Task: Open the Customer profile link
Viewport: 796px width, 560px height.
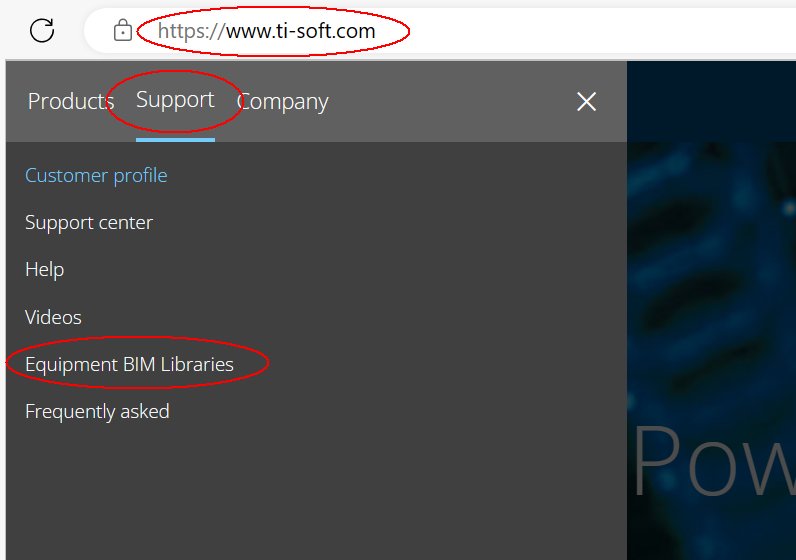Action: [x=96, y=176]
